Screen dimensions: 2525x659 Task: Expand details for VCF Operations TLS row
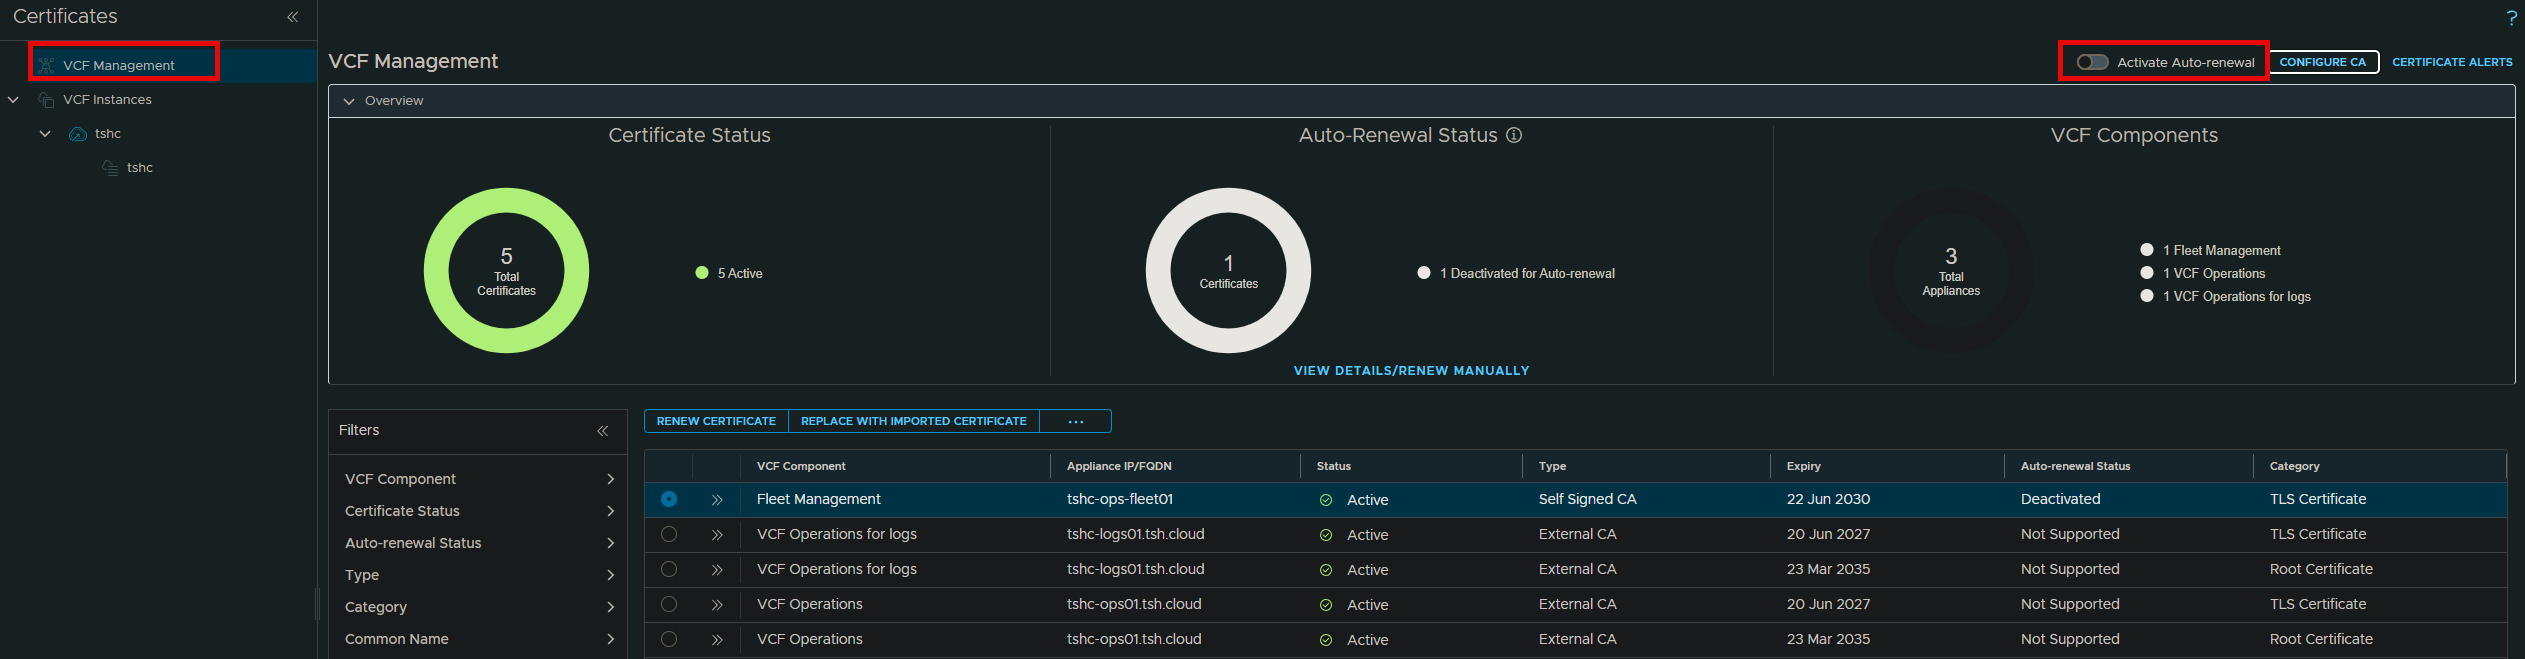click(716, 605)
